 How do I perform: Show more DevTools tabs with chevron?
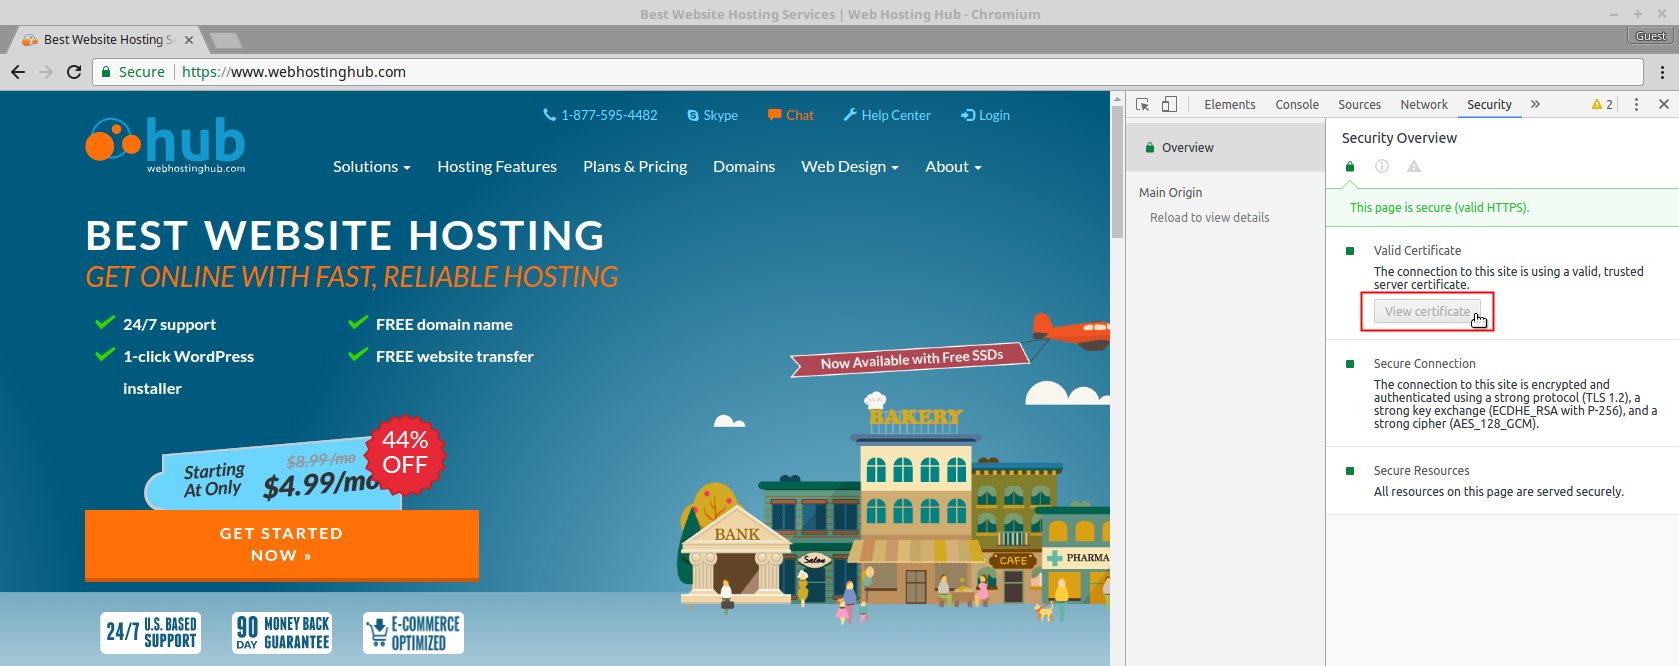1535,105
